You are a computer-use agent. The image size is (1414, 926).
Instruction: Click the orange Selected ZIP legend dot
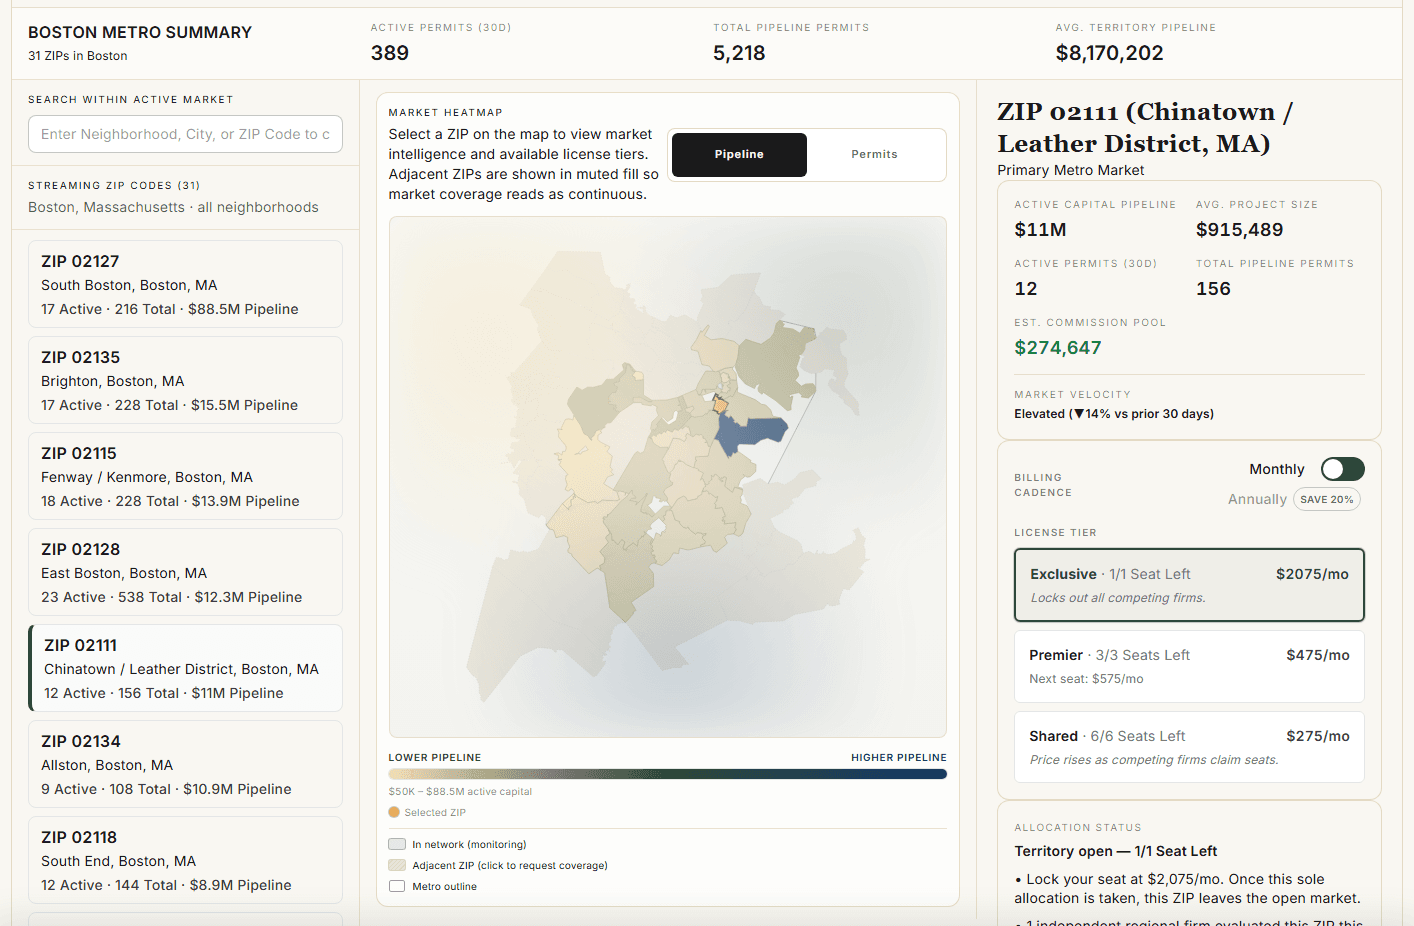(x=394, y=812)
